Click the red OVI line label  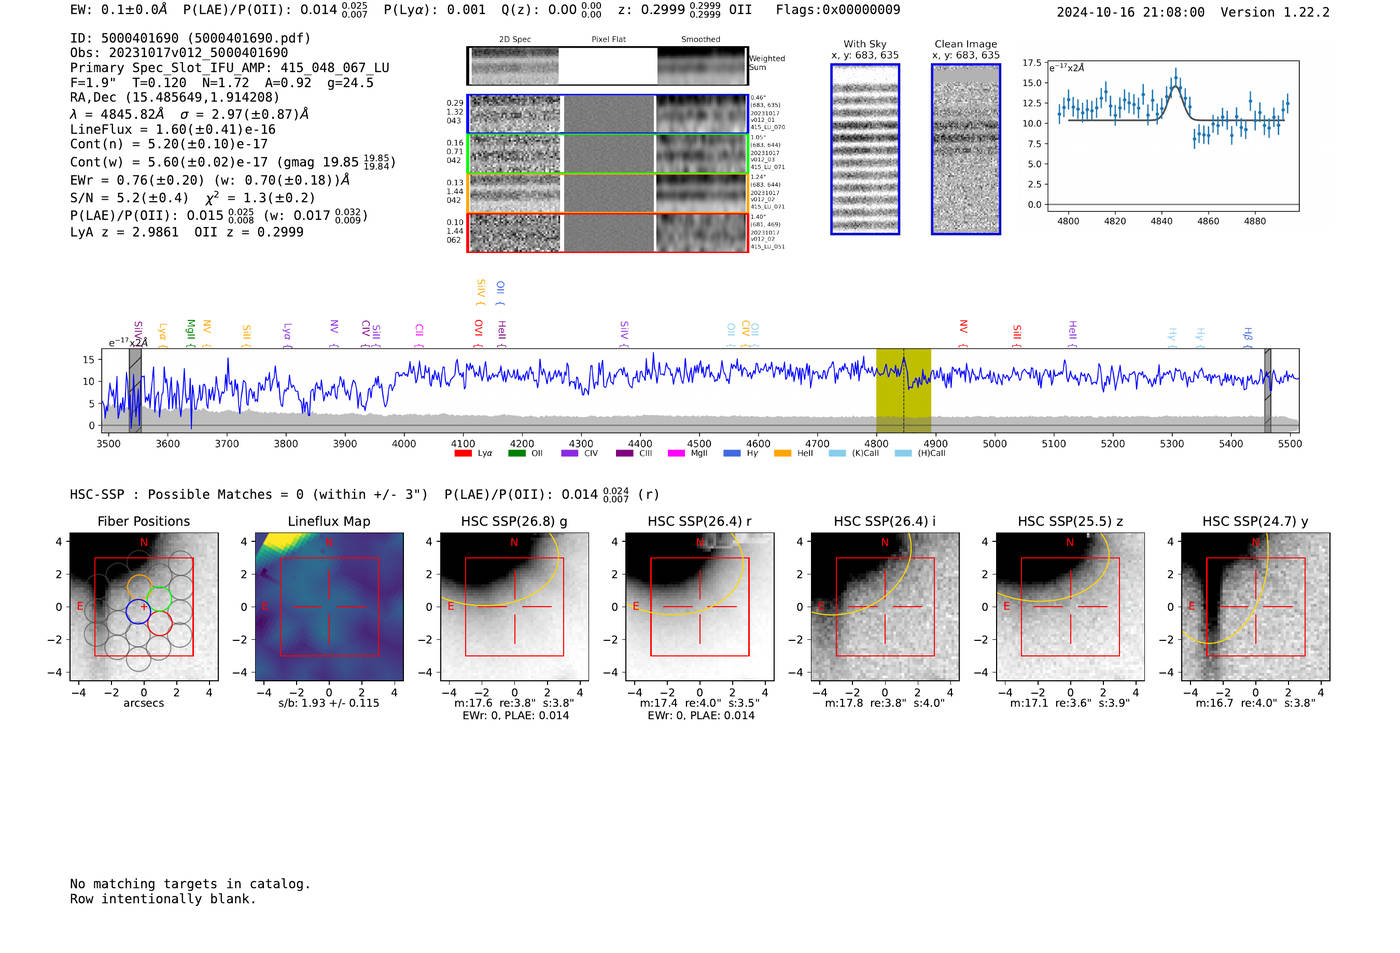click(478, 333)
